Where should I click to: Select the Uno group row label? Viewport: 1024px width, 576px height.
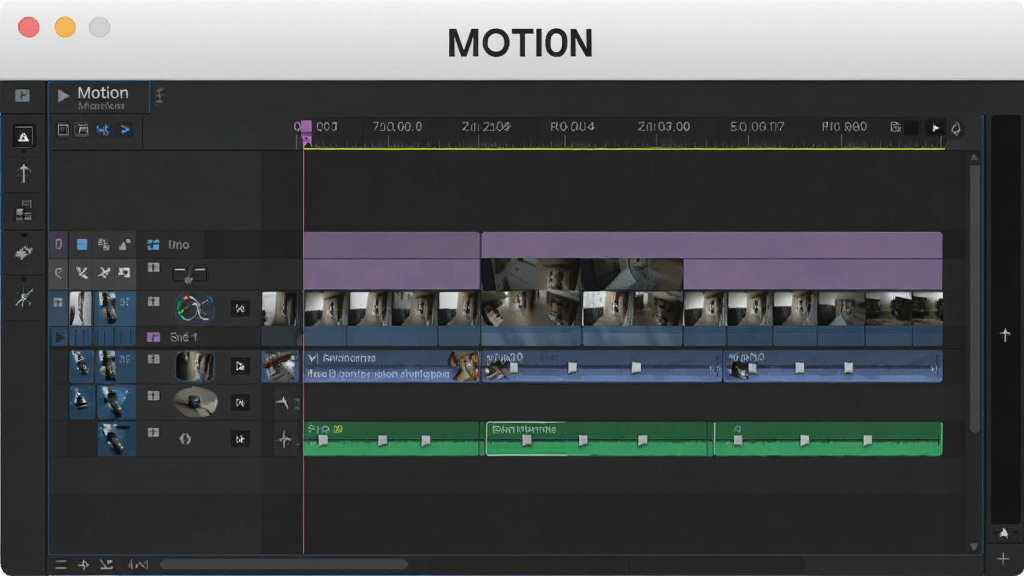click(178, 245)
